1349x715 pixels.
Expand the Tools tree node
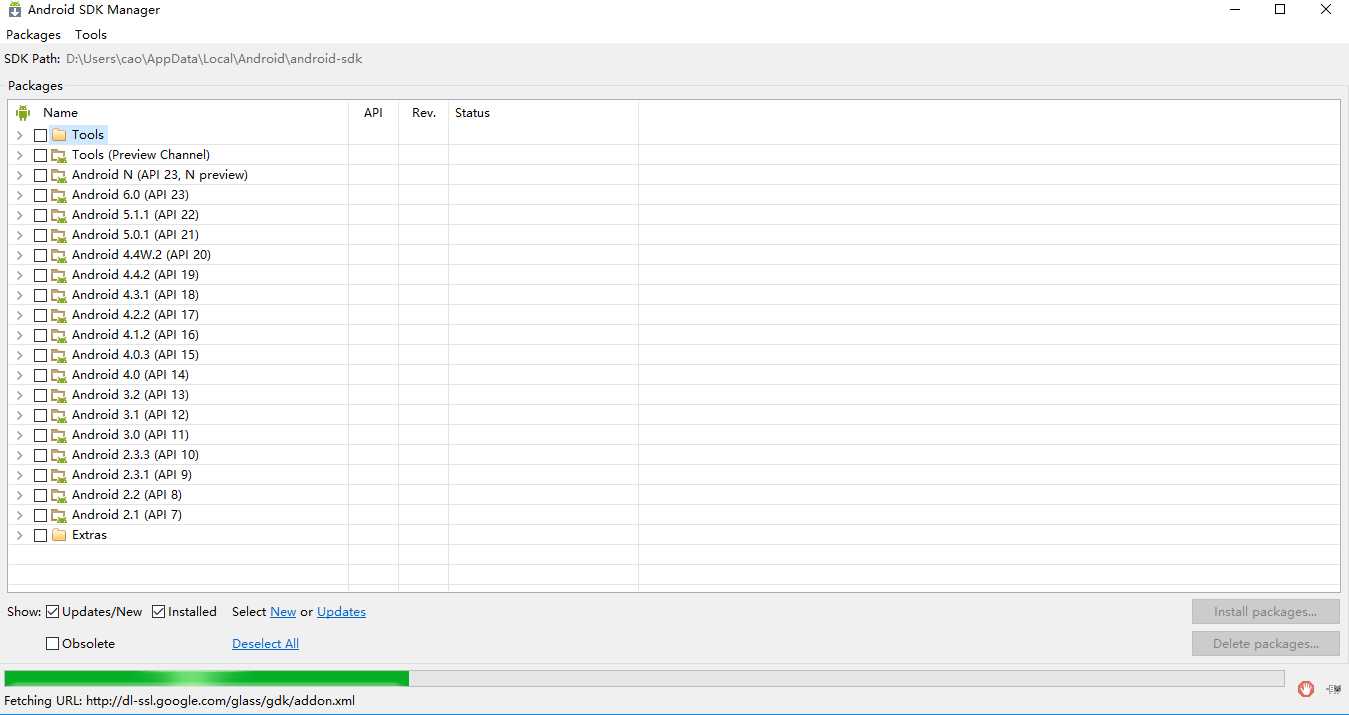pyautogui.click(x=19, y=135)
